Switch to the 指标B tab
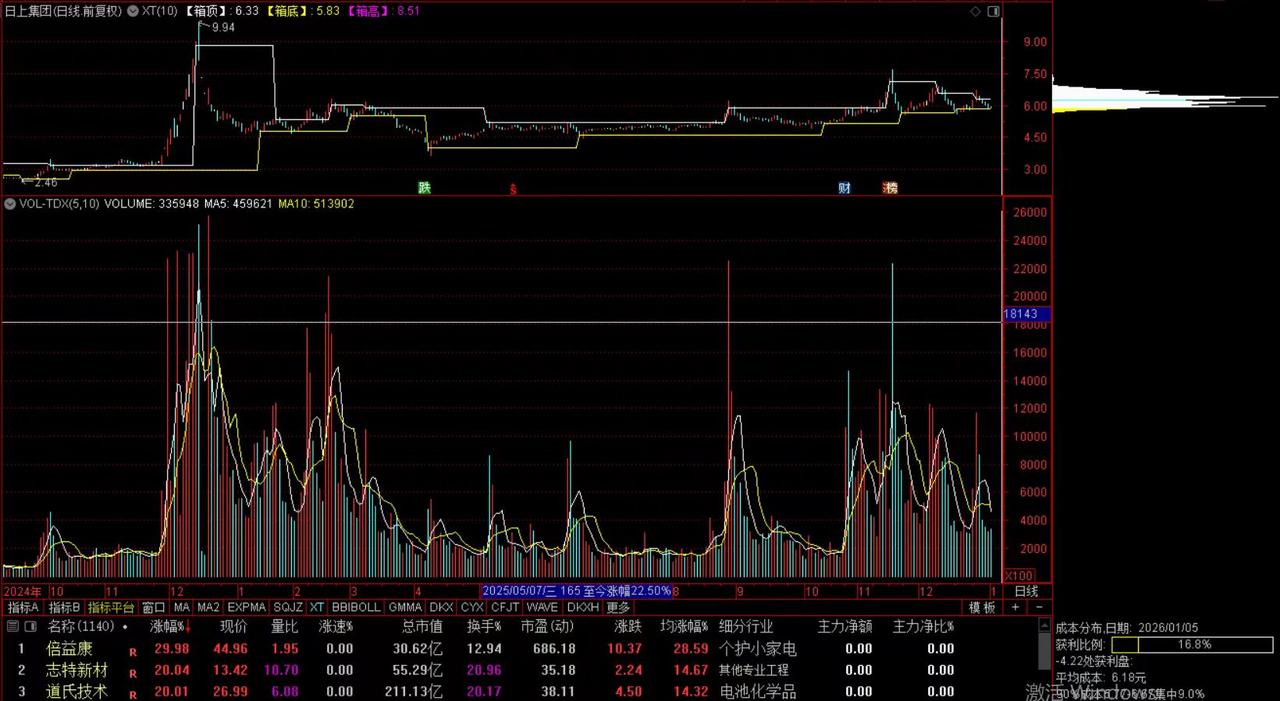The height and width of the screenshot is (701, 1280). 64,607
